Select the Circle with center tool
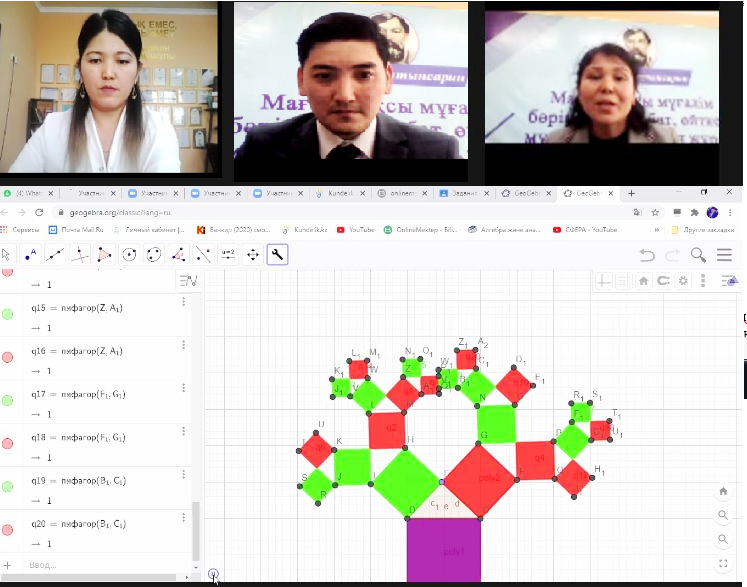This screenshot has width=747, height=587. pyautogui.click(x=129, y=254)
